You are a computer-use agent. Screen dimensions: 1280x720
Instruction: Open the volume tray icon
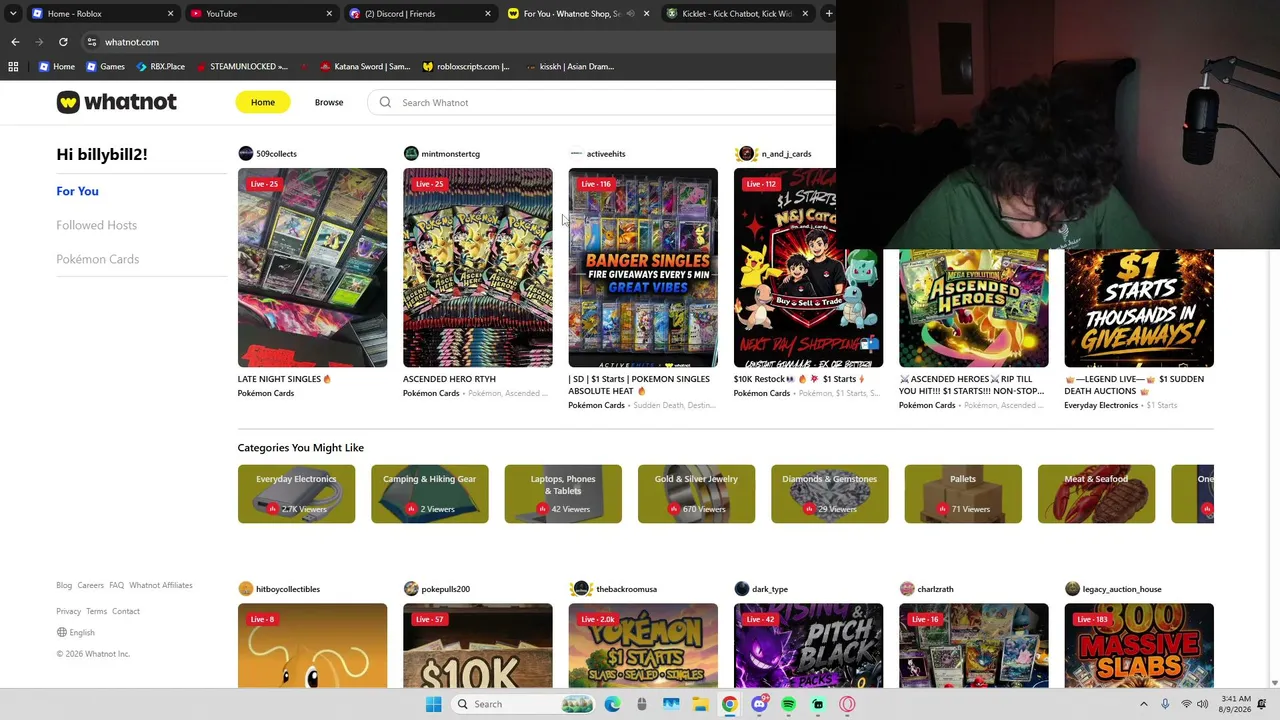click(1204, 704)
